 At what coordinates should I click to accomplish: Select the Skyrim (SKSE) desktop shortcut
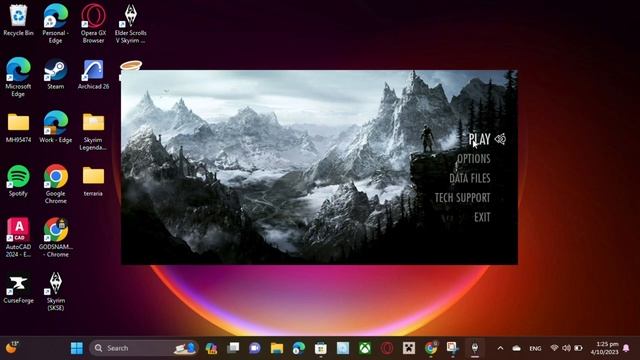click(56, 291)
